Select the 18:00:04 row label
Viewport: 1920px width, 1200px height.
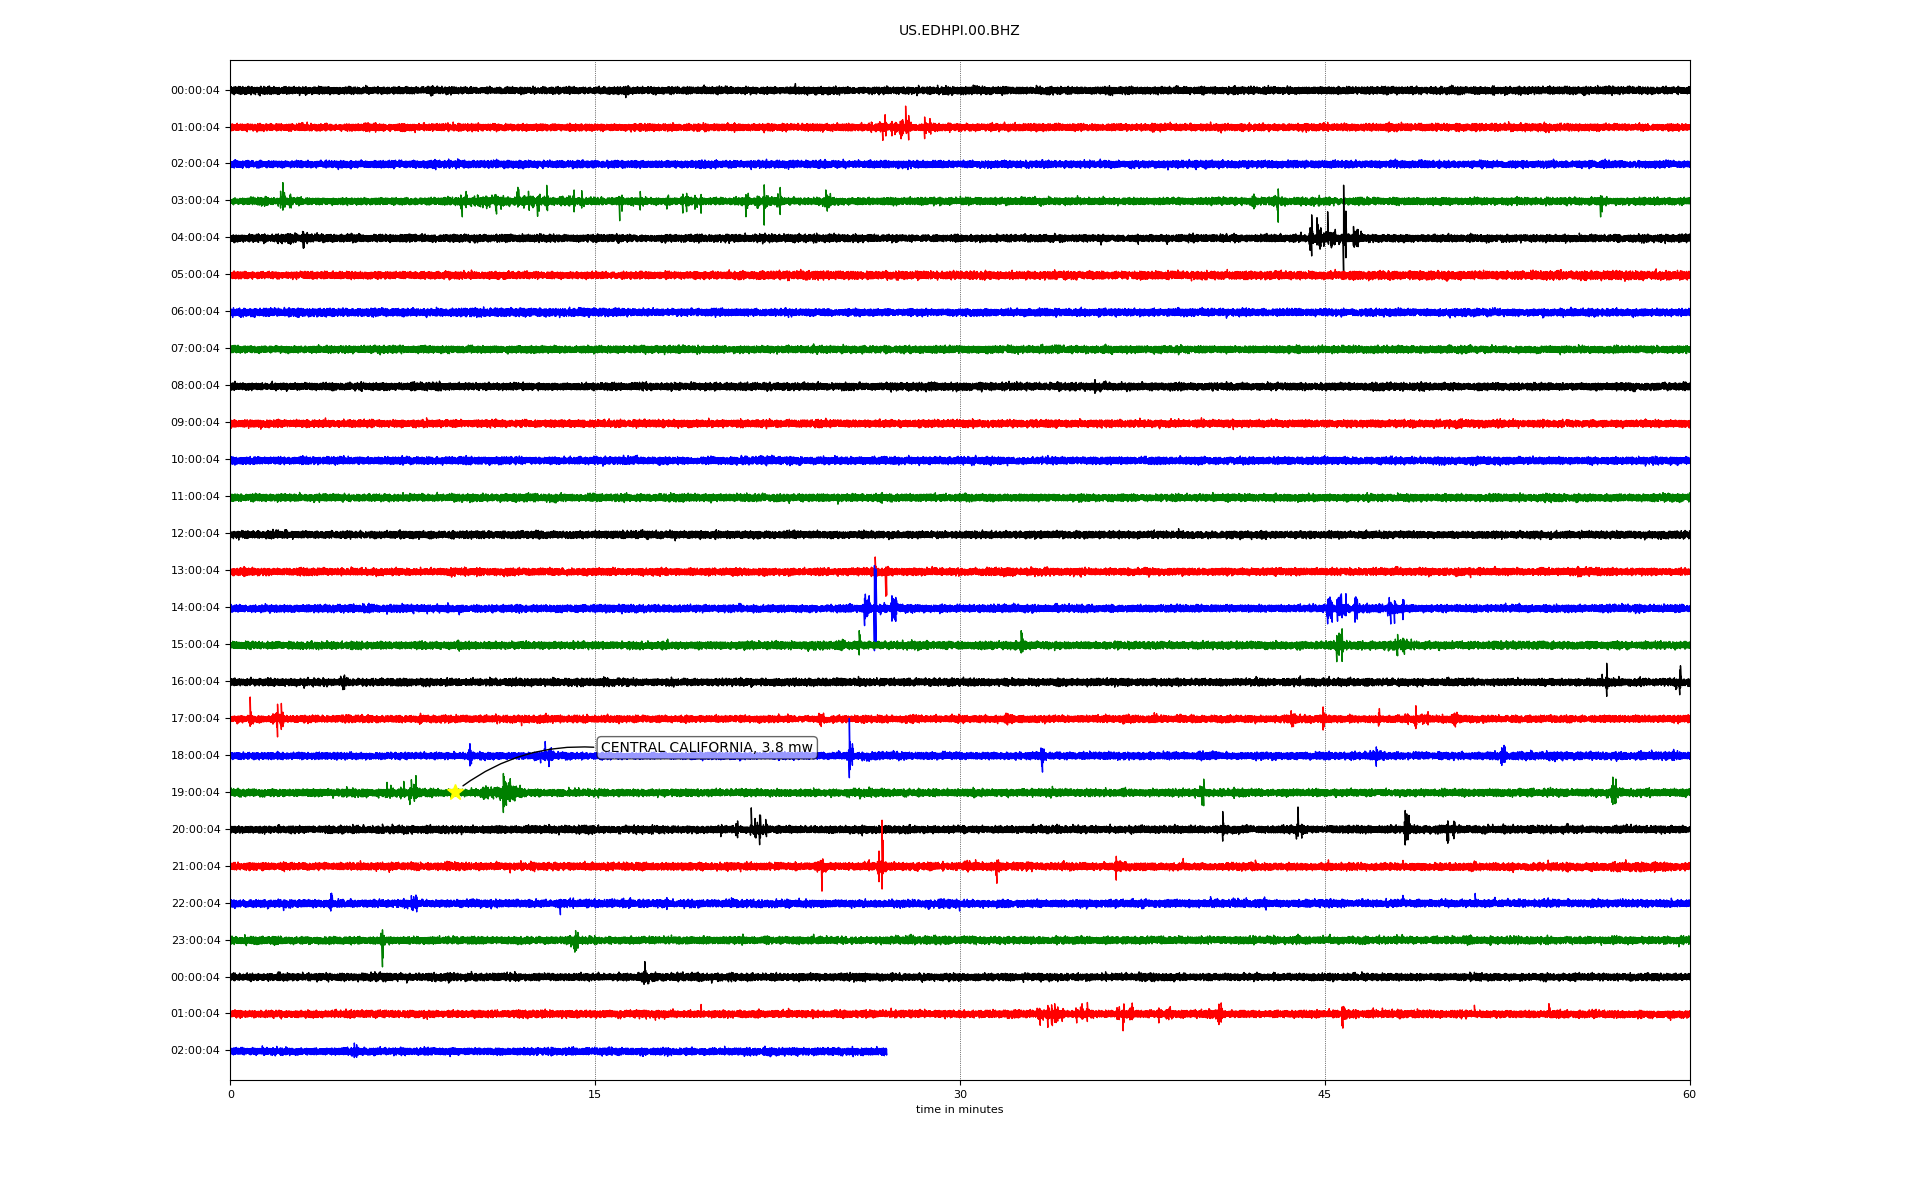(x=195, y=755)
